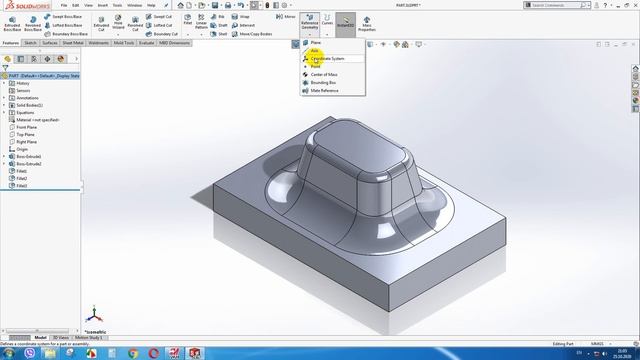Click the Undo icon in top toolbar
640x360 pixels.
click(x=240, y=5)
